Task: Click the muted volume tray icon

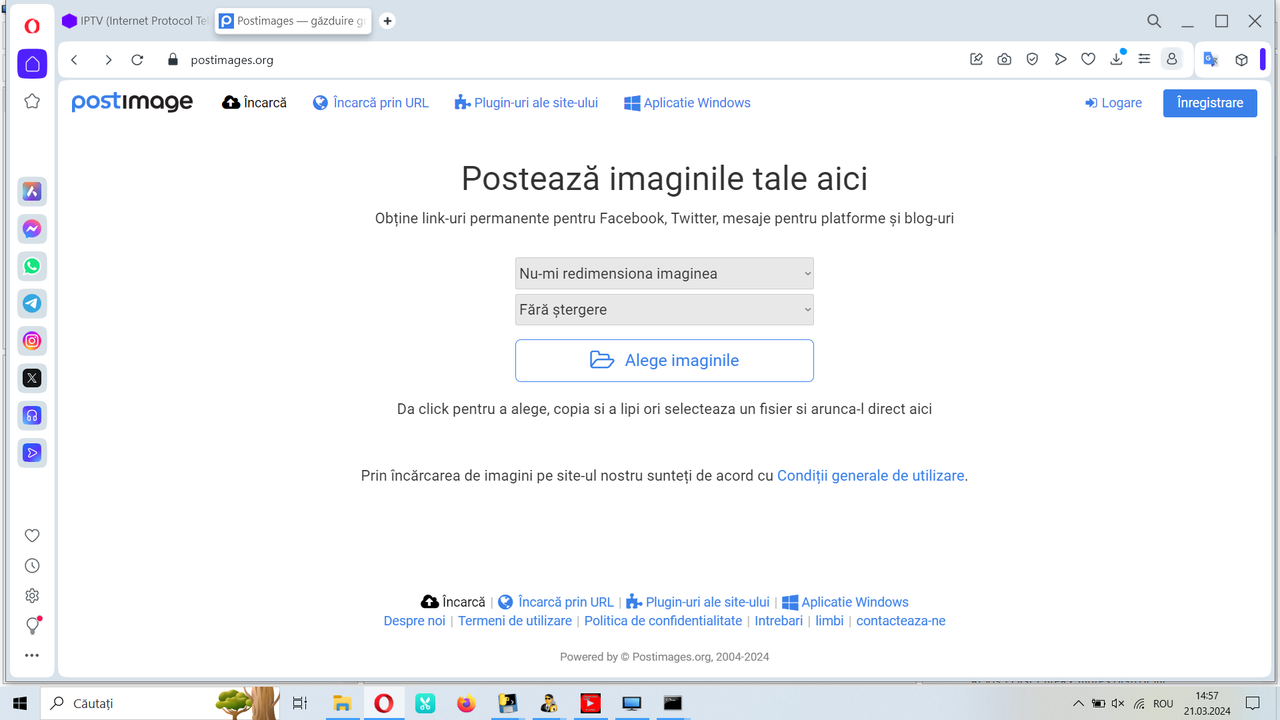Action: [1118, 704]
